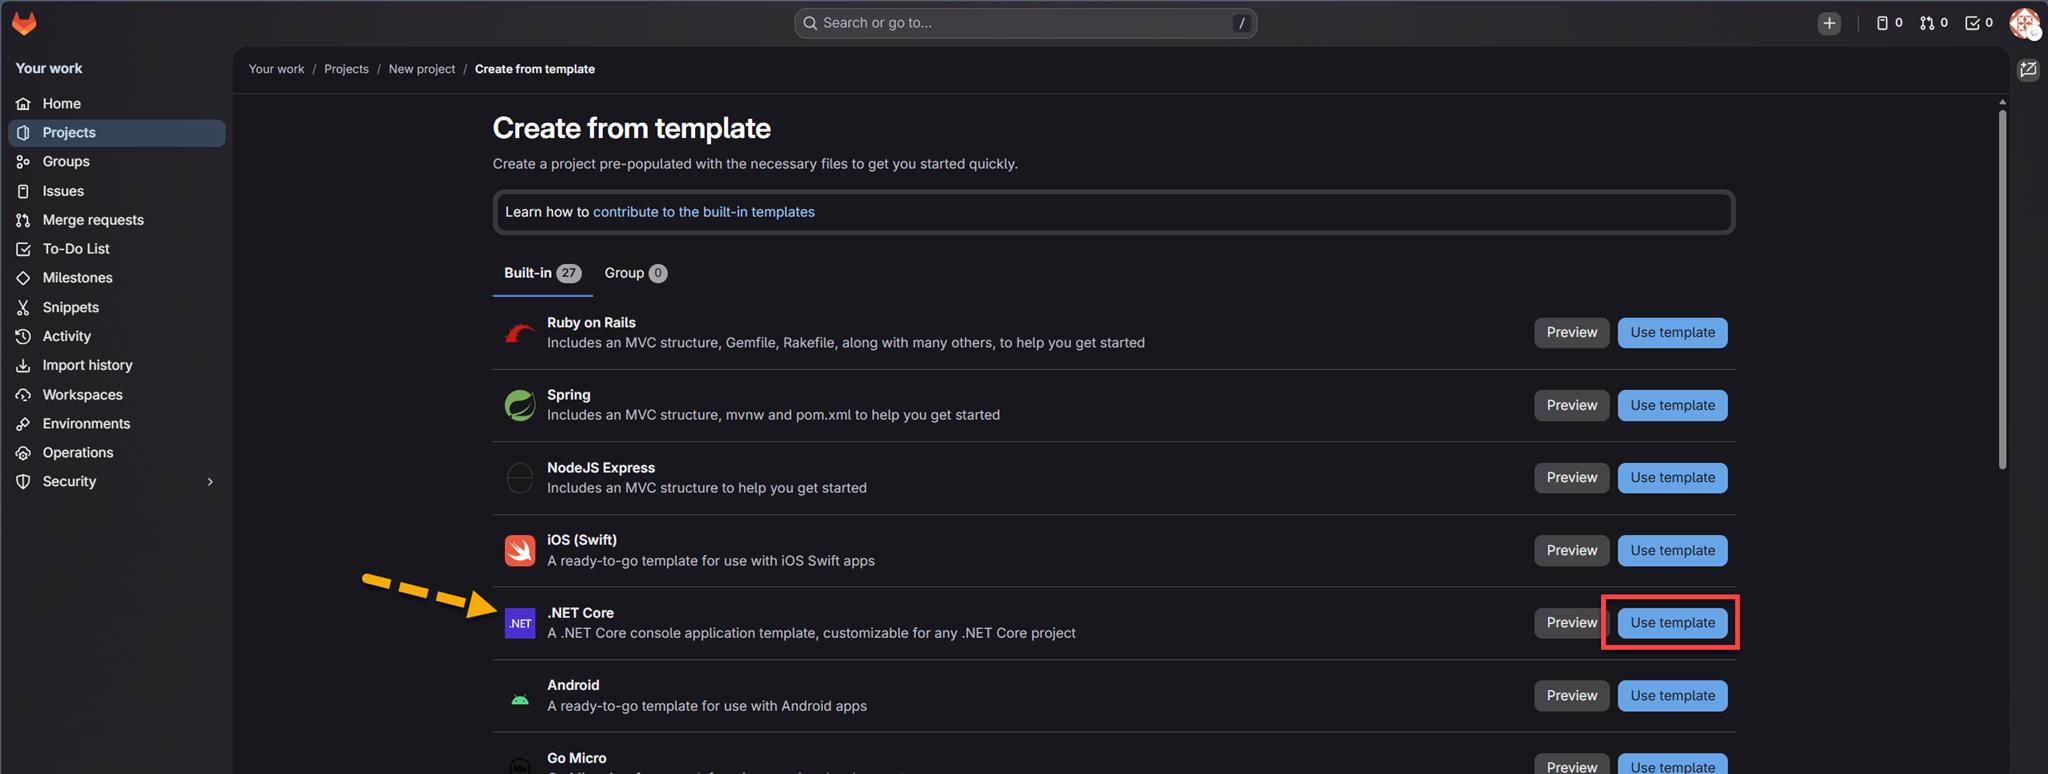The height and width of the screenshot is (774, 2048).
Task: Click the Spring template leaf icon
Action: (520, 405)
